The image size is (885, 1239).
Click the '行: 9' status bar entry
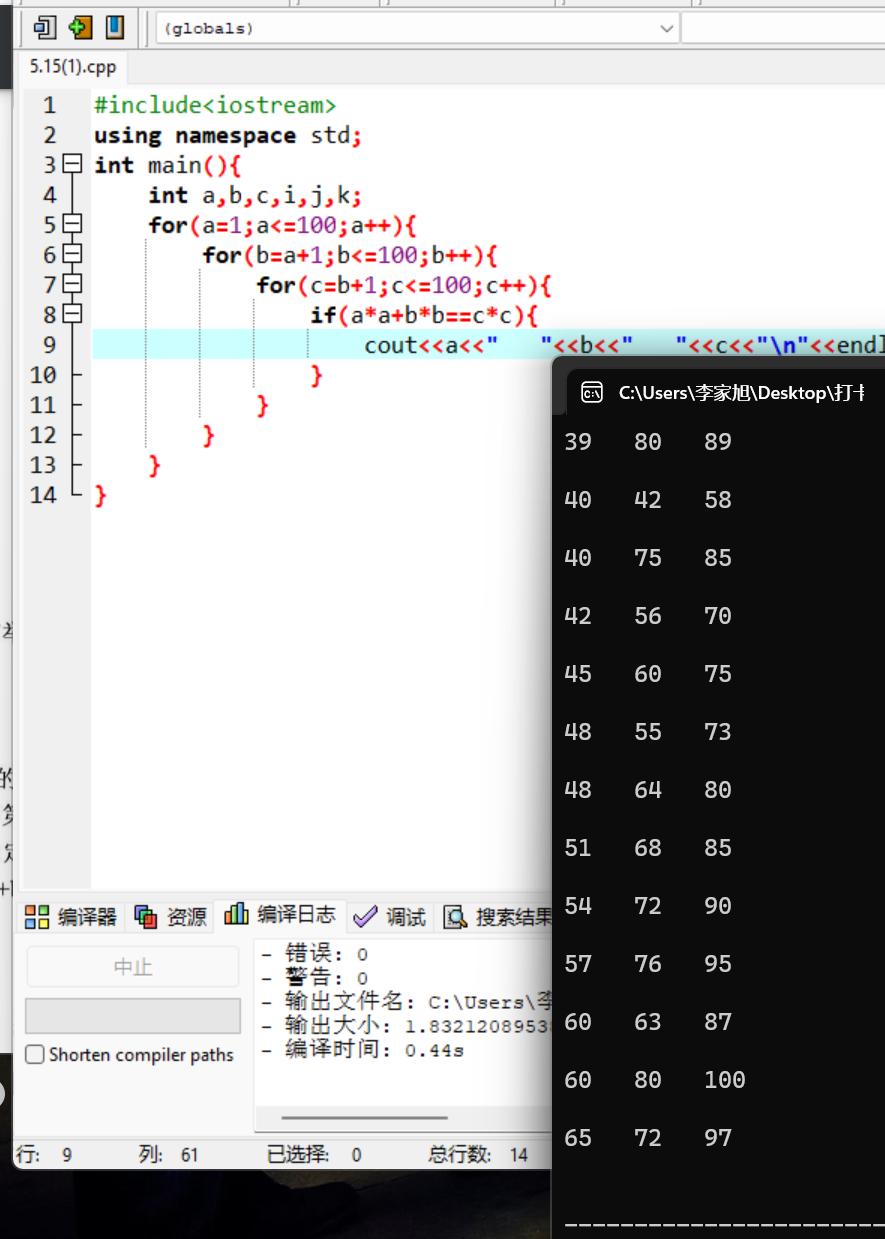(45, 1155)
